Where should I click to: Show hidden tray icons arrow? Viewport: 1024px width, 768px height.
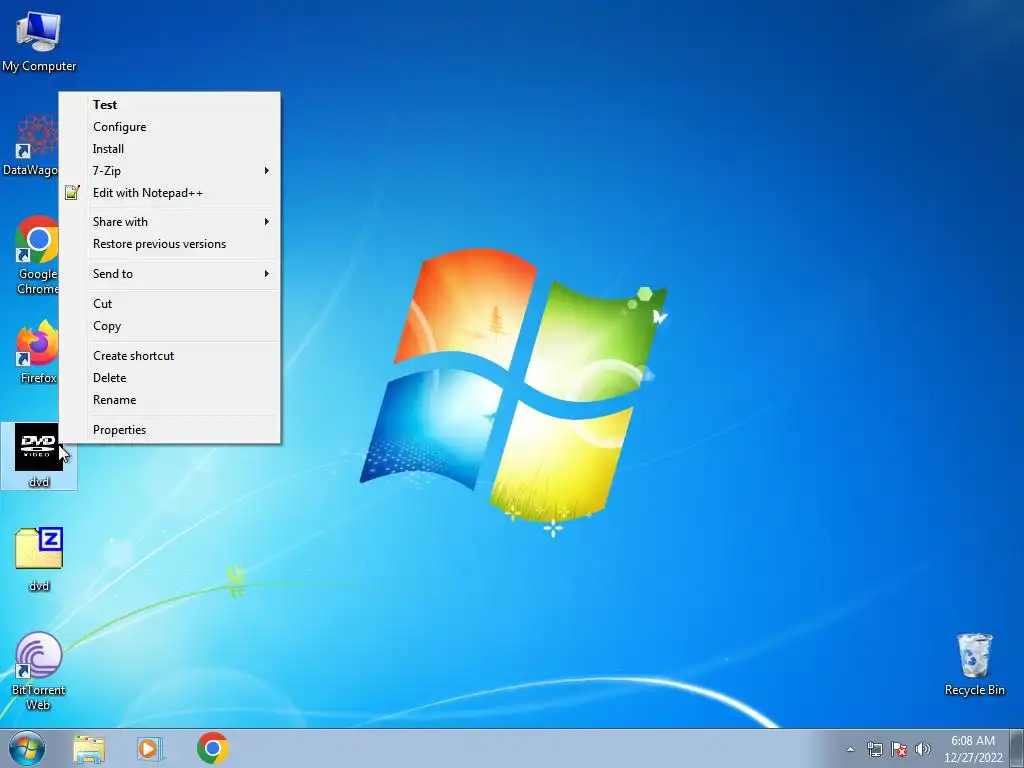[x=850, y=749]
